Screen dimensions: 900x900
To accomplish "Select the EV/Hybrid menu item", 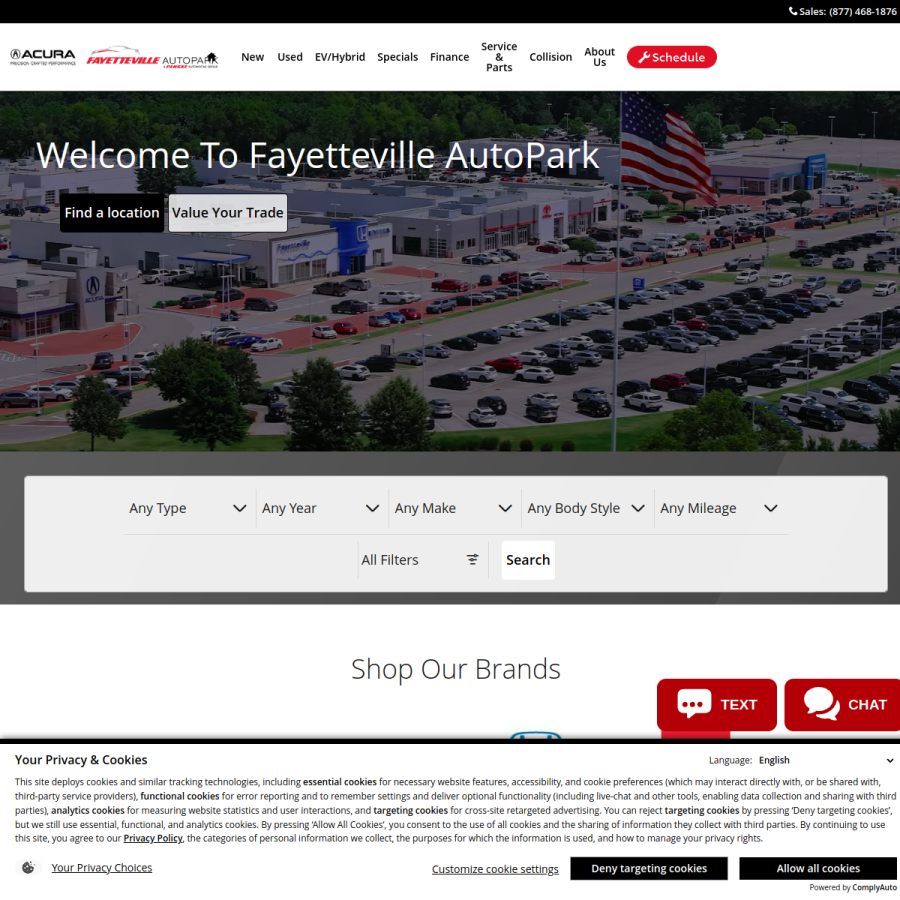I will [340, 57].
